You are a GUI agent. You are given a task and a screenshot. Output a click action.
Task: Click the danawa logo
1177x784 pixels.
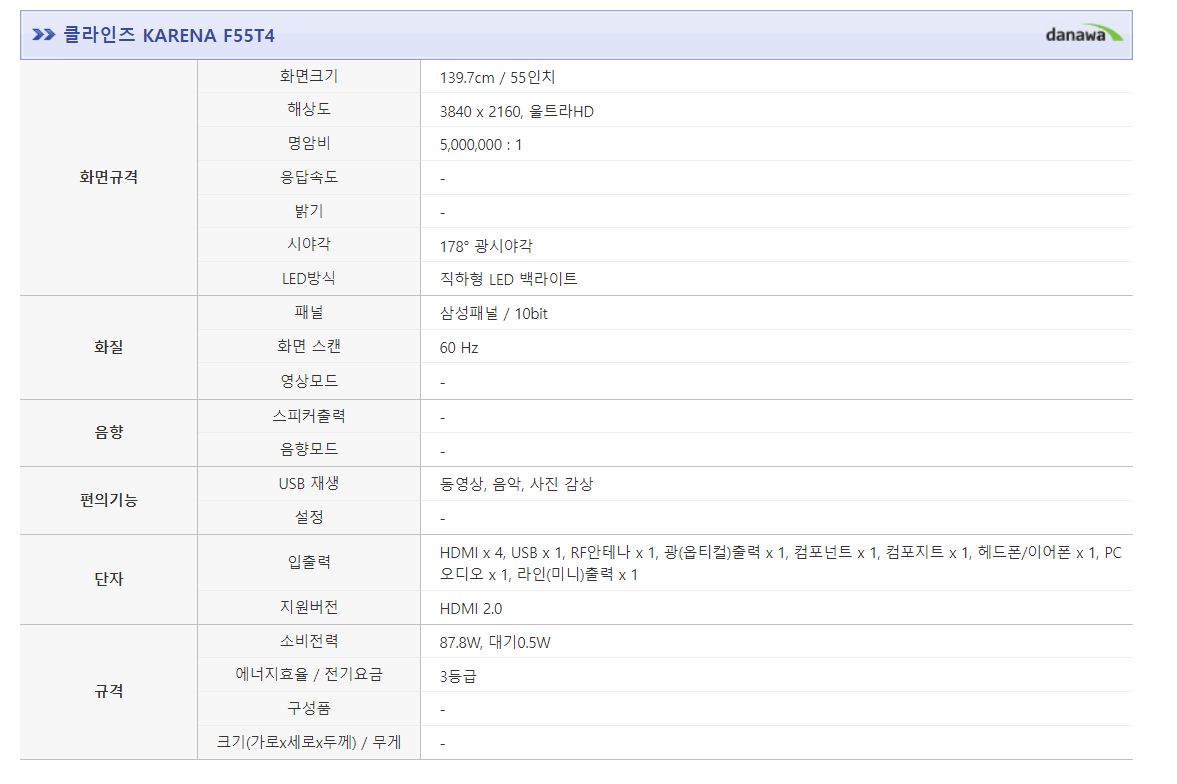1084,34
